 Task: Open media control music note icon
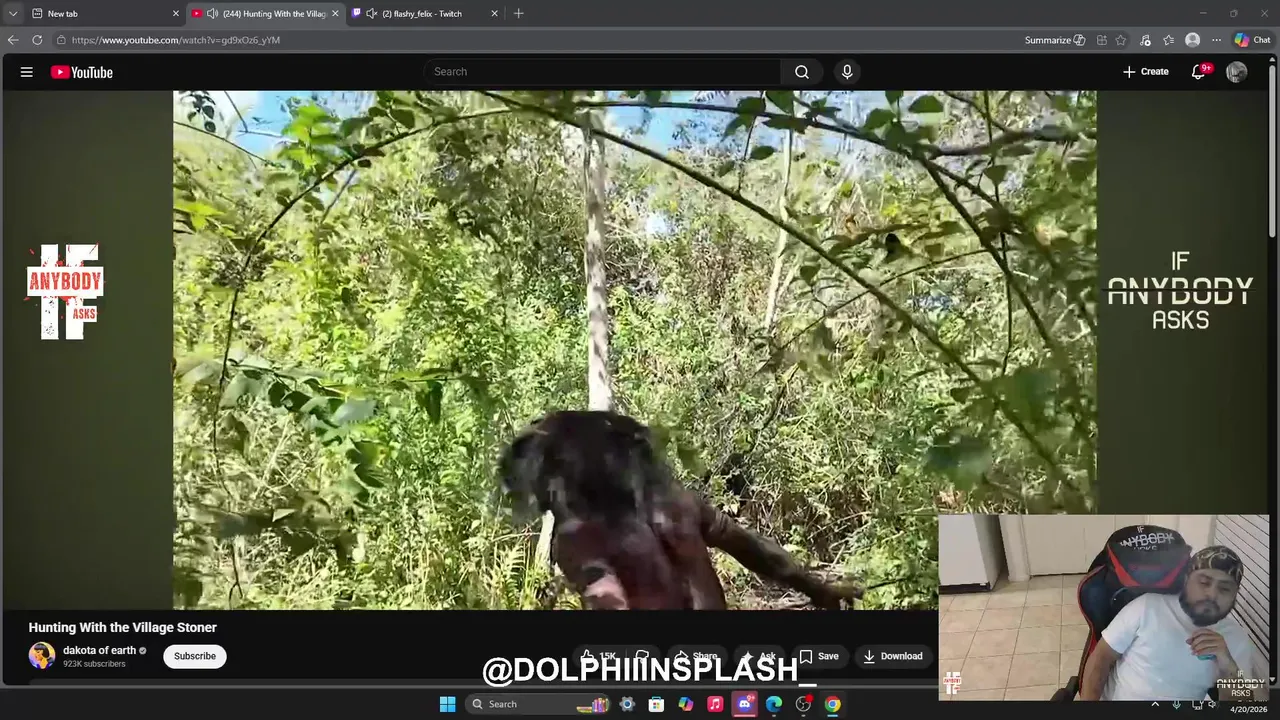[1145, 40]
